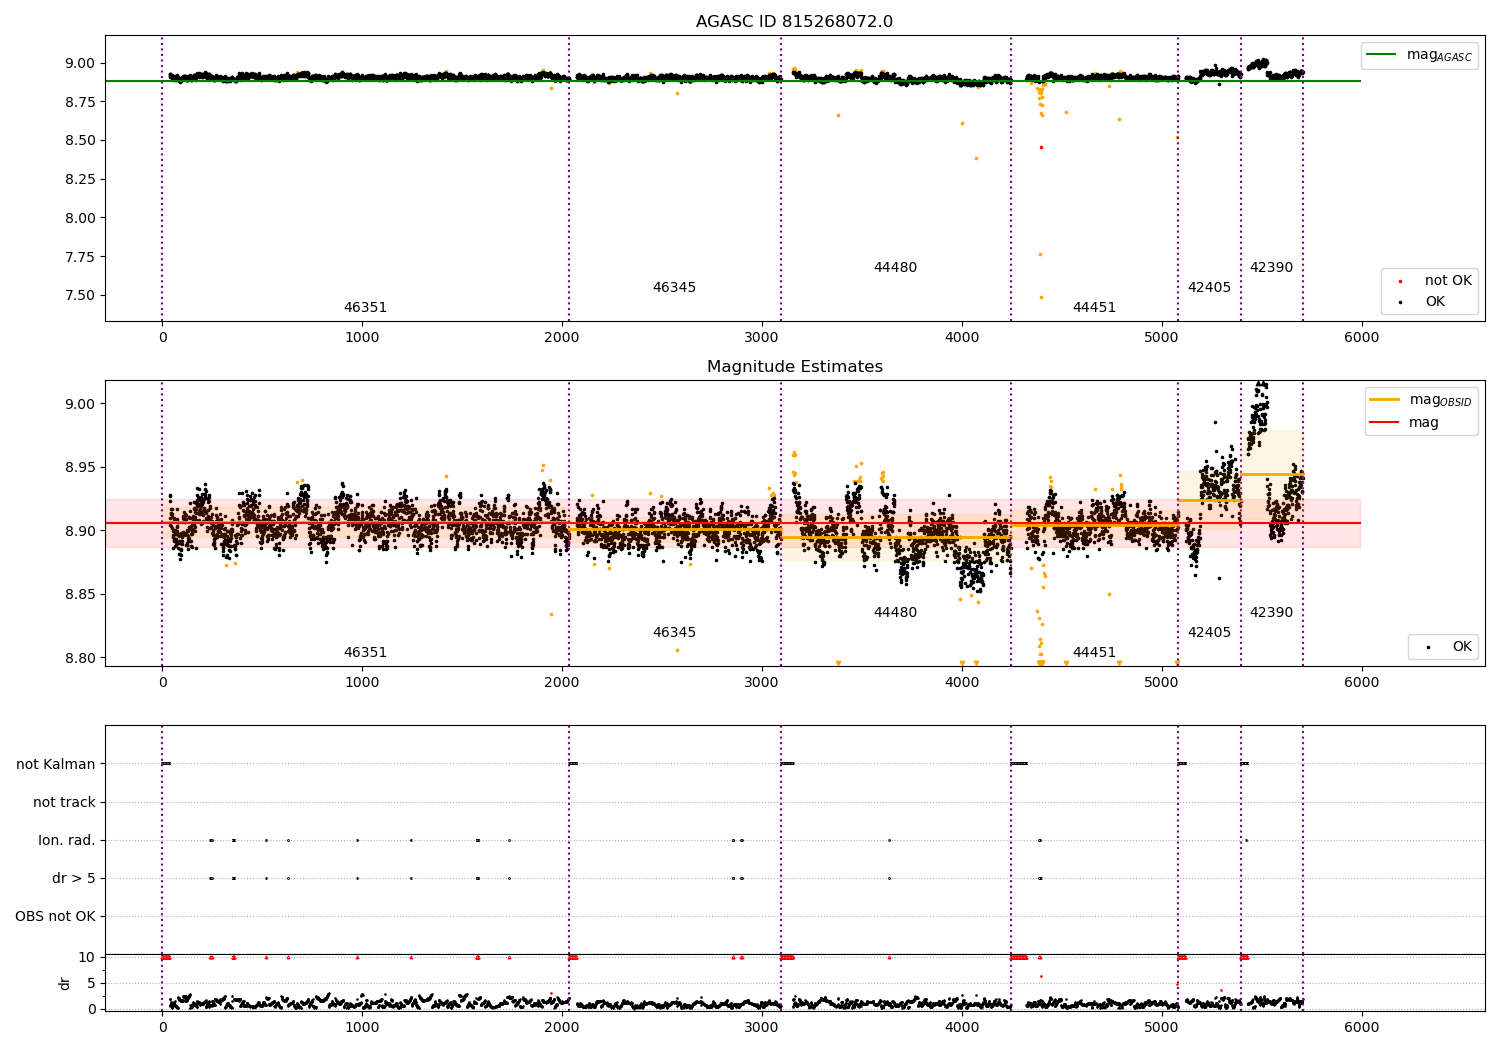Click the 8.80 y-tick of middle plot
1500x1050 pixels.
80,658
